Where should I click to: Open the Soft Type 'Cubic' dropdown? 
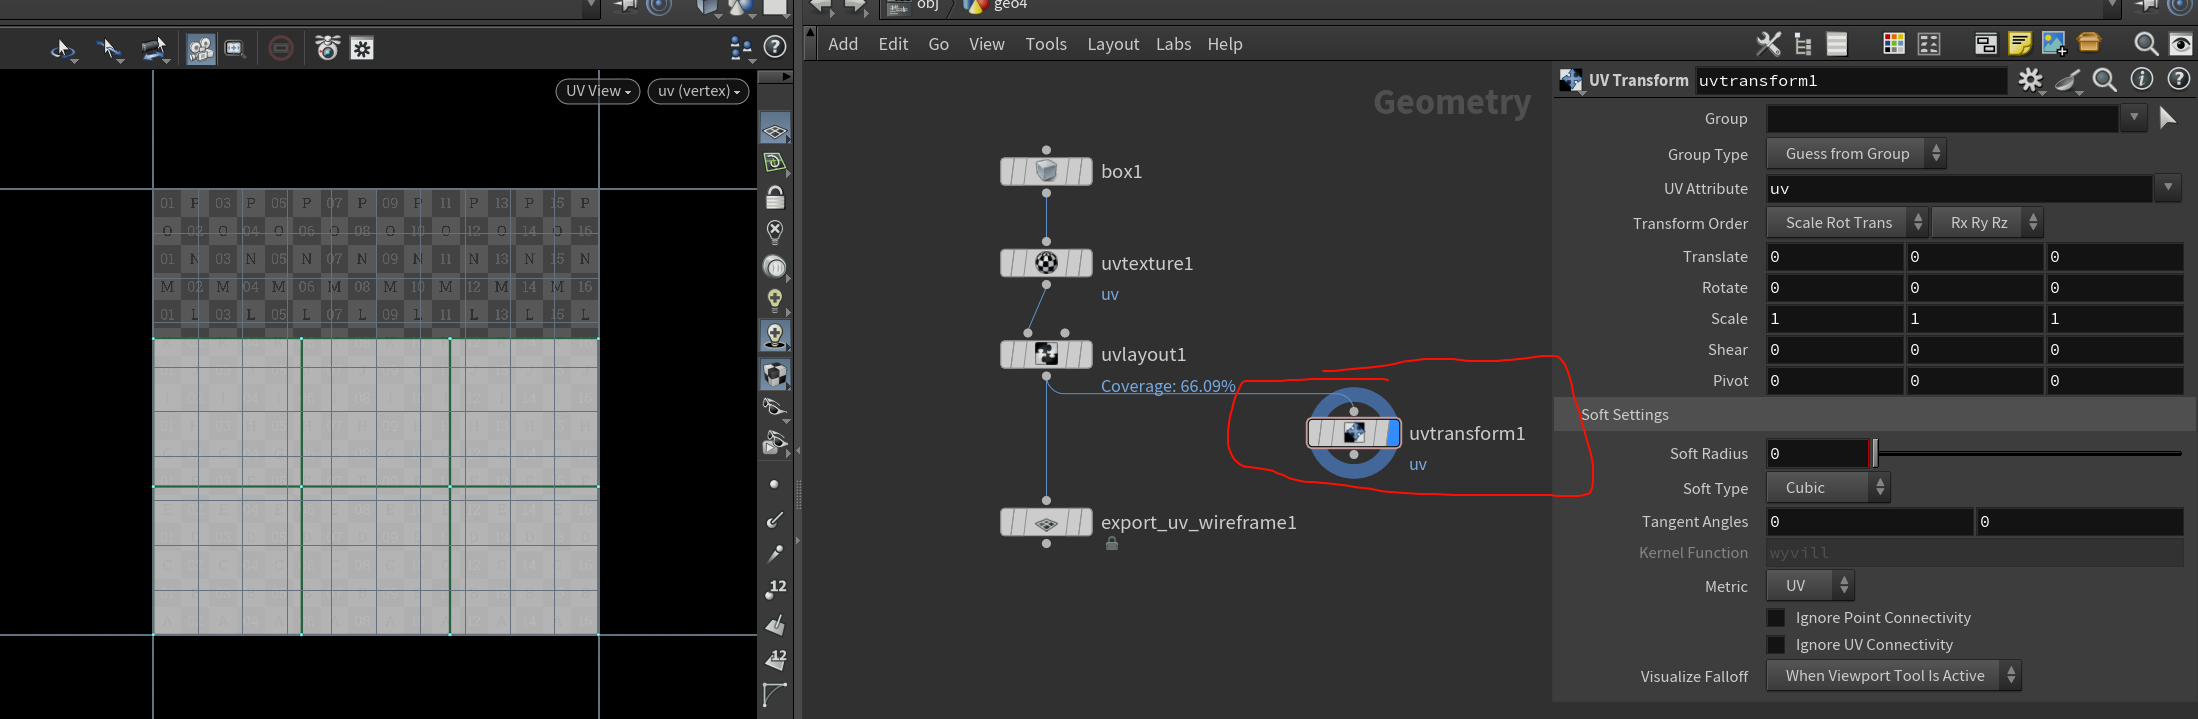tap(1828, 488)
